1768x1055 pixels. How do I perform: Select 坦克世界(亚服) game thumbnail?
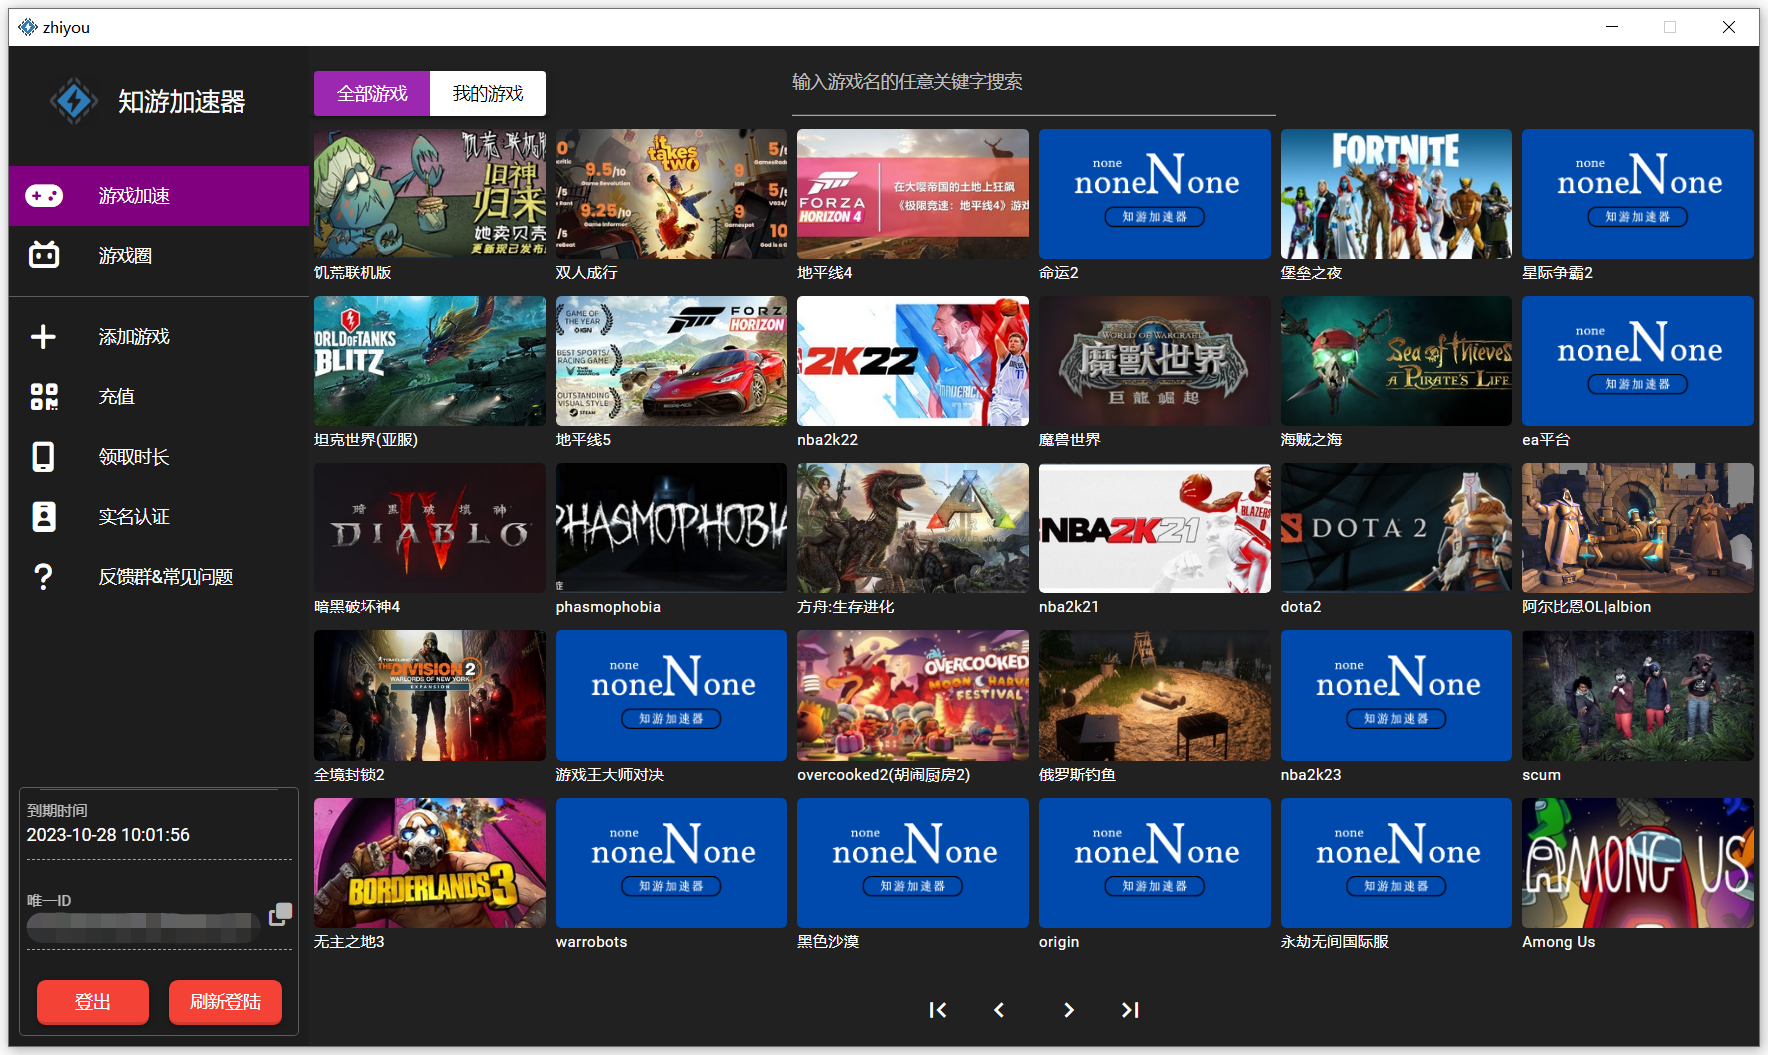coord(430,361)
